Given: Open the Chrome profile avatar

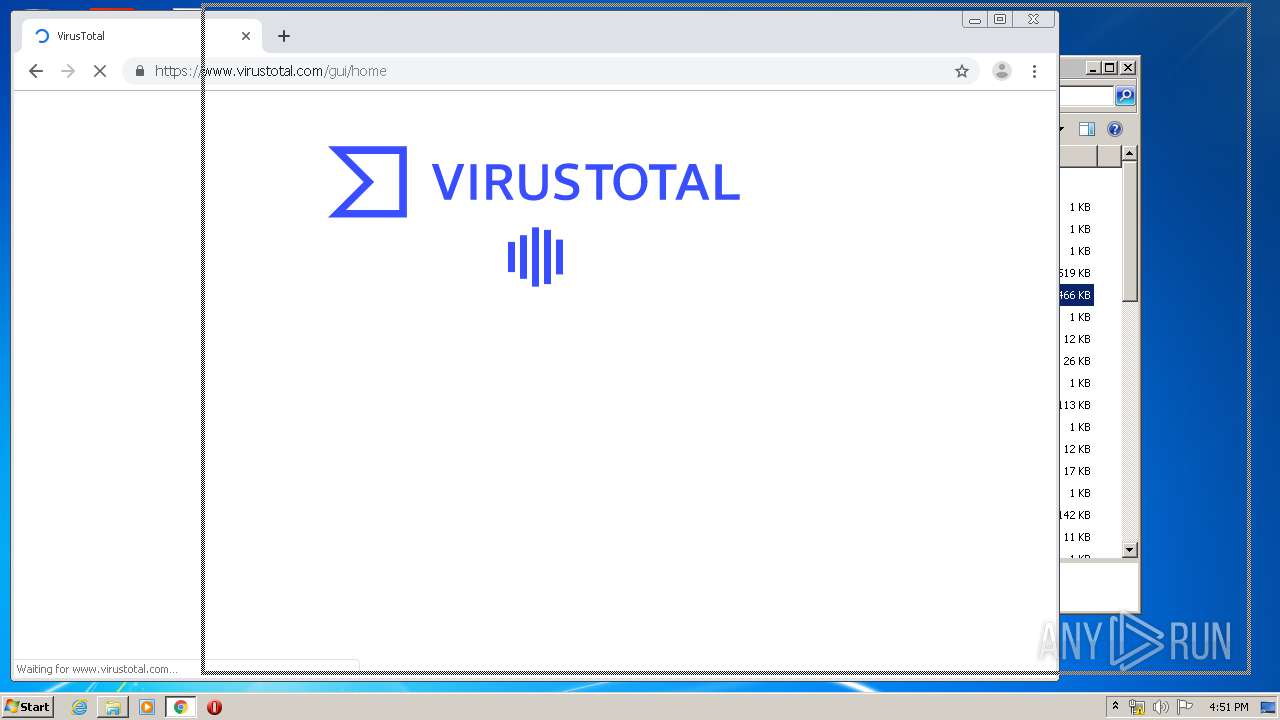Looking at the screenshot, I should tap(1001, 71).
